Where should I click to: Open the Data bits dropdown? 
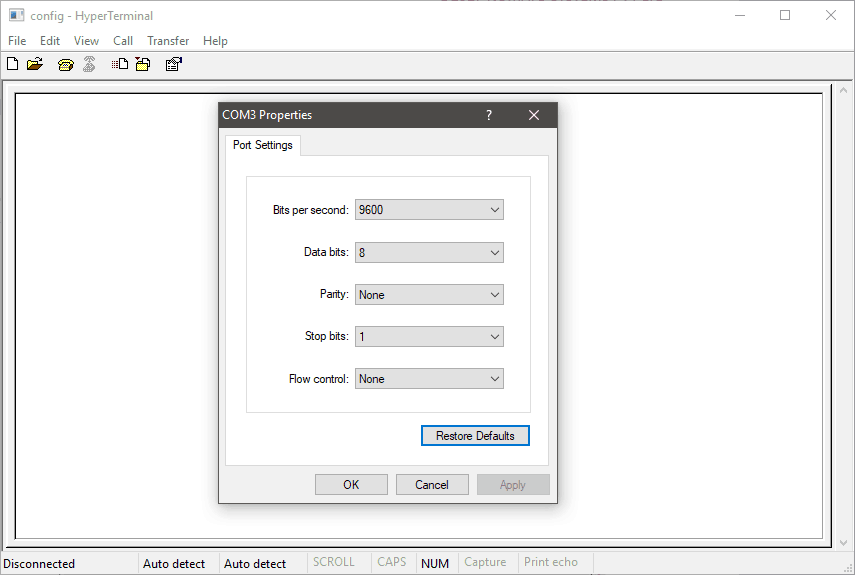point(494,253)
